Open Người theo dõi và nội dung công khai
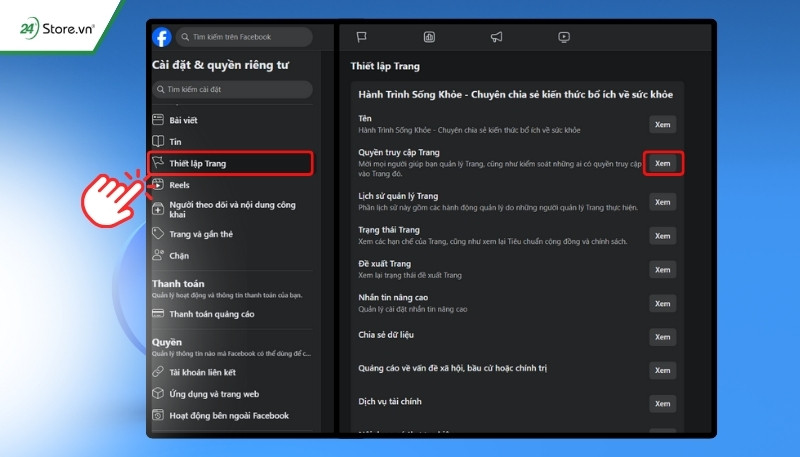800x457 pixels. click(x=232, y=209)
